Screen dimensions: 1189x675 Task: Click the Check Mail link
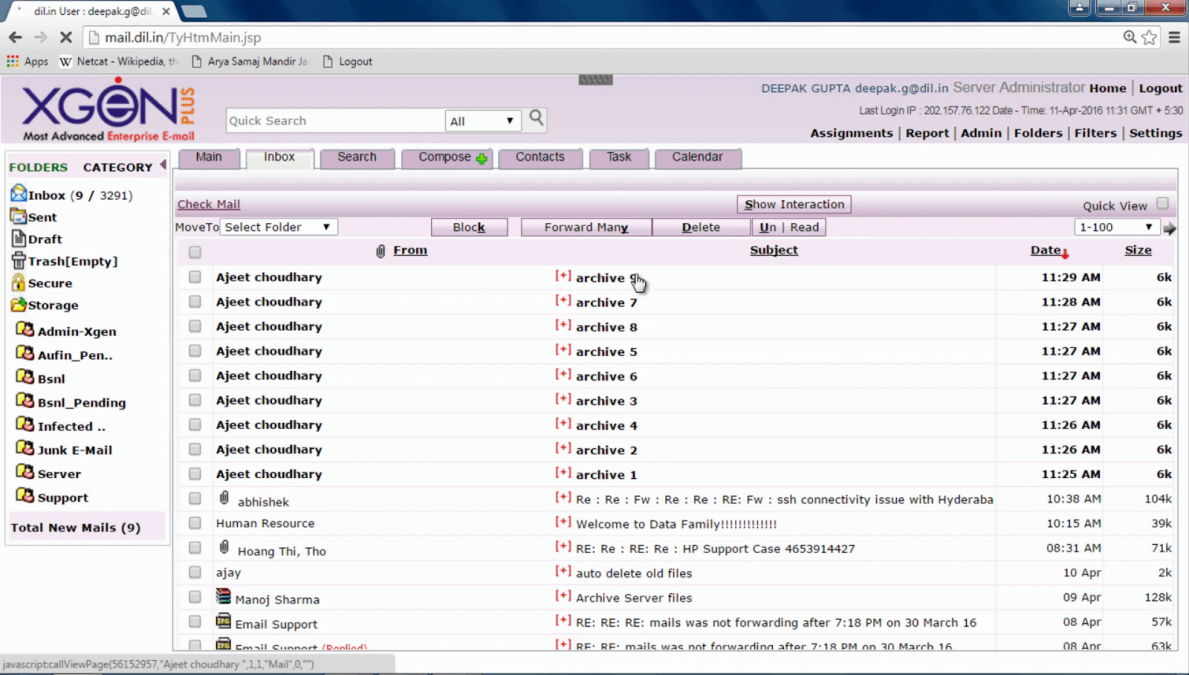pyautogui.click(x=208, y=204)
